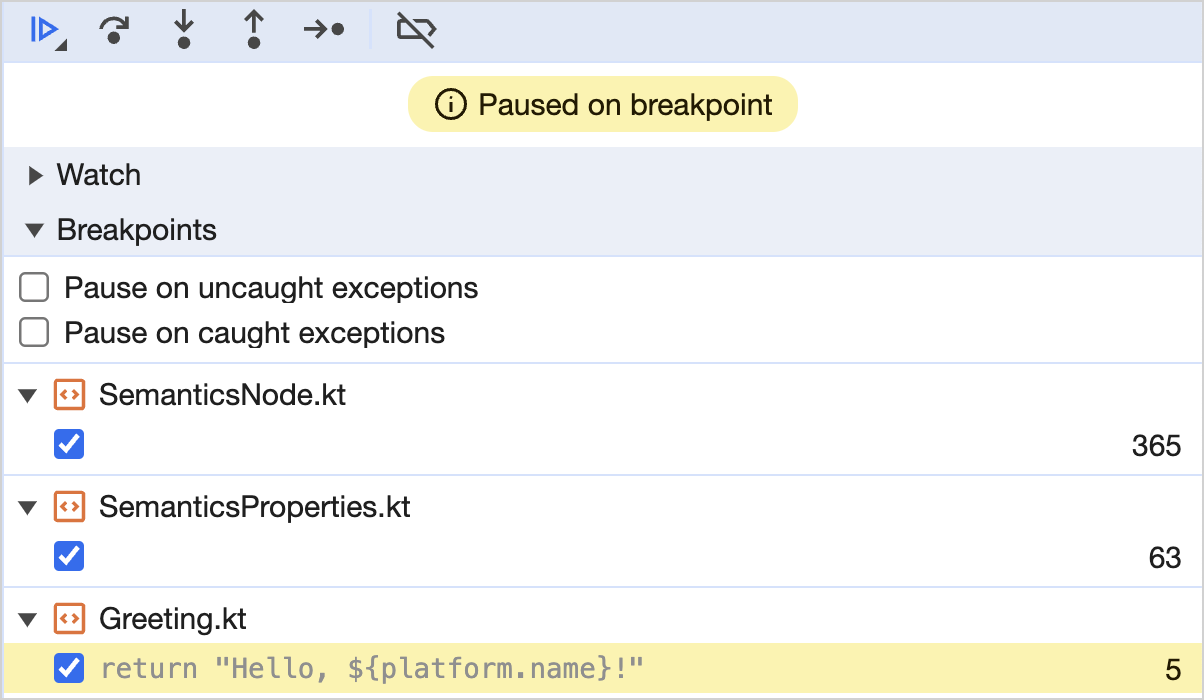Select the Greeting.kt file name
The height and width of the screenshot is (700, 1204).
[173, 619]
